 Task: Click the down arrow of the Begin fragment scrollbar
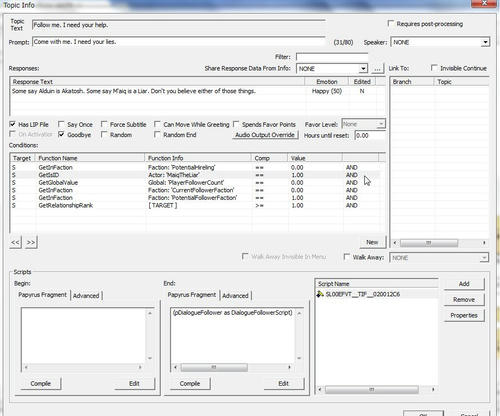(x=150, y=358)
